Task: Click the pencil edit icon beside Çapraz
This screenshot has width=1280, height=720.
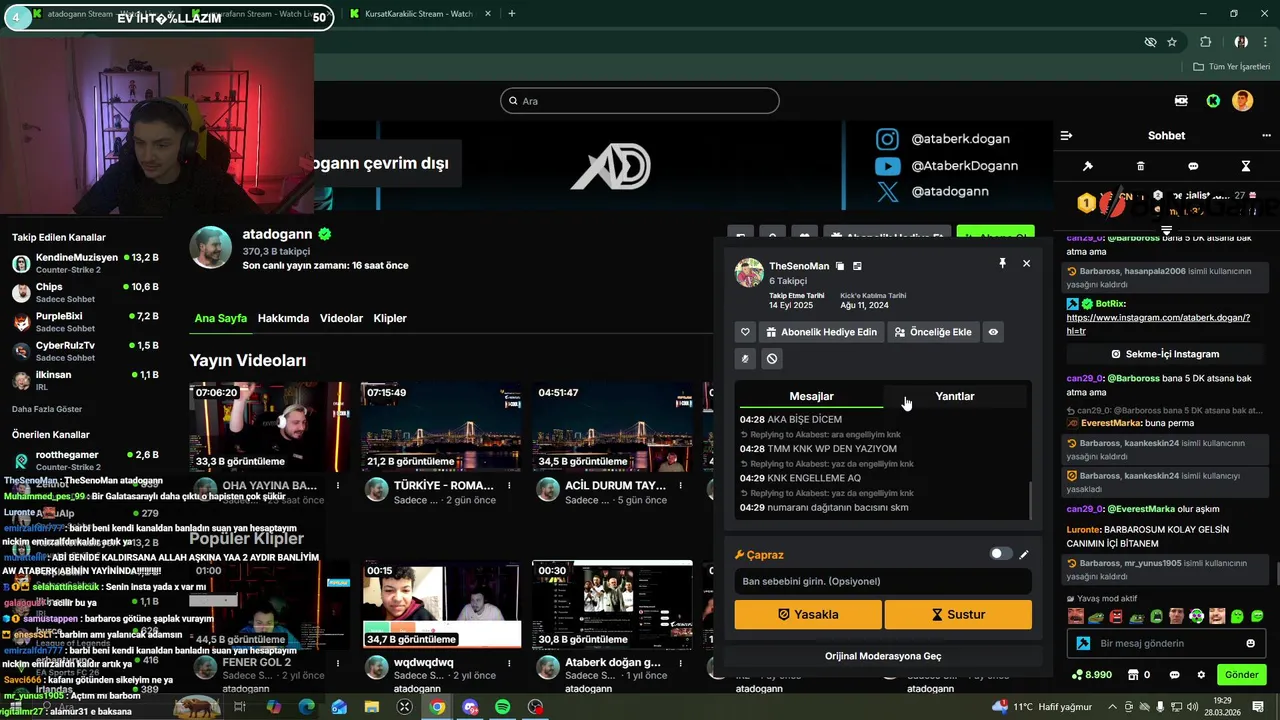Action: point(1023,554)
